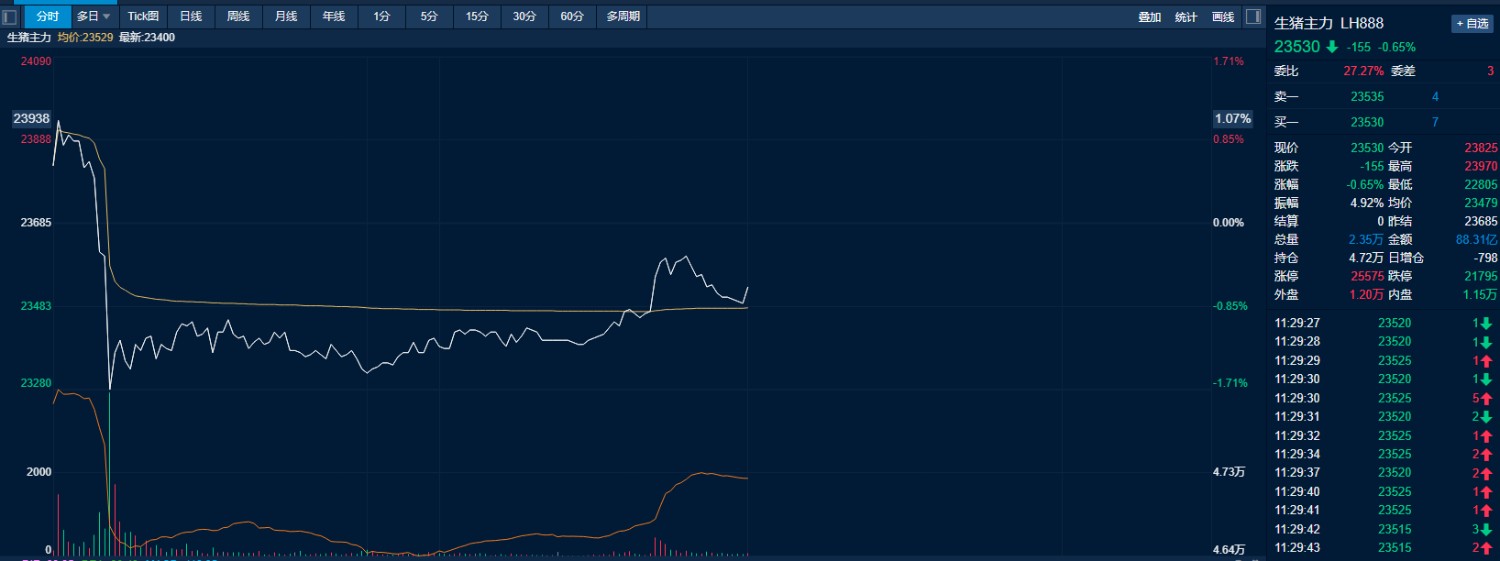This screenshot has width=1500, height=561.
Task: Click the green down arrow beside 23530
Action: pyautogui.click(x=1332, y=47)
